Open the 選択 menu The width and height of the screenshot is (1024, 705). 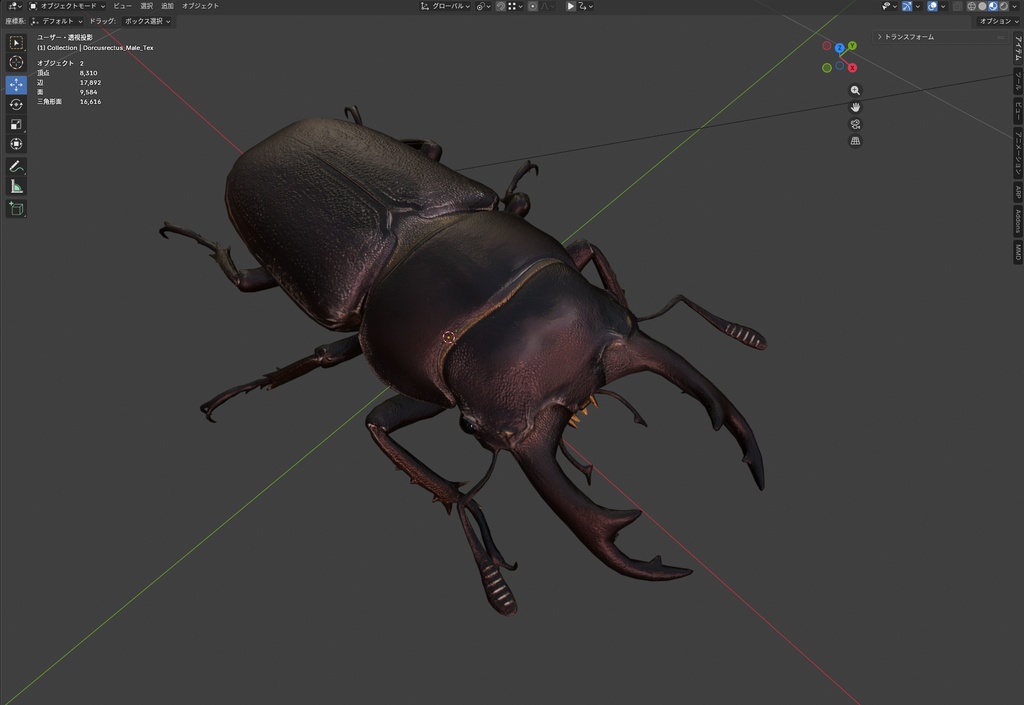pyautogui.click(x=146, y=6)
